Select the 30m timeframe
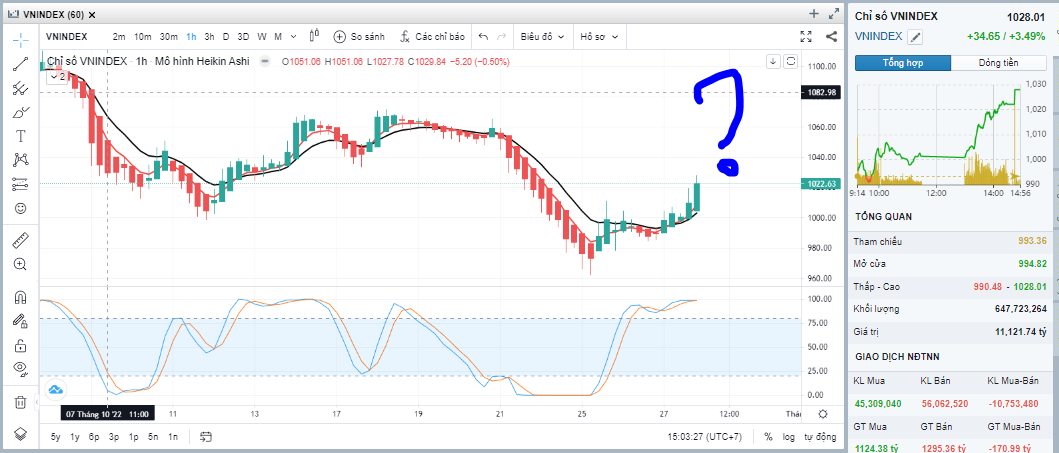Image resolution: width=1059 pixels, height=453 pixels. 169,36
